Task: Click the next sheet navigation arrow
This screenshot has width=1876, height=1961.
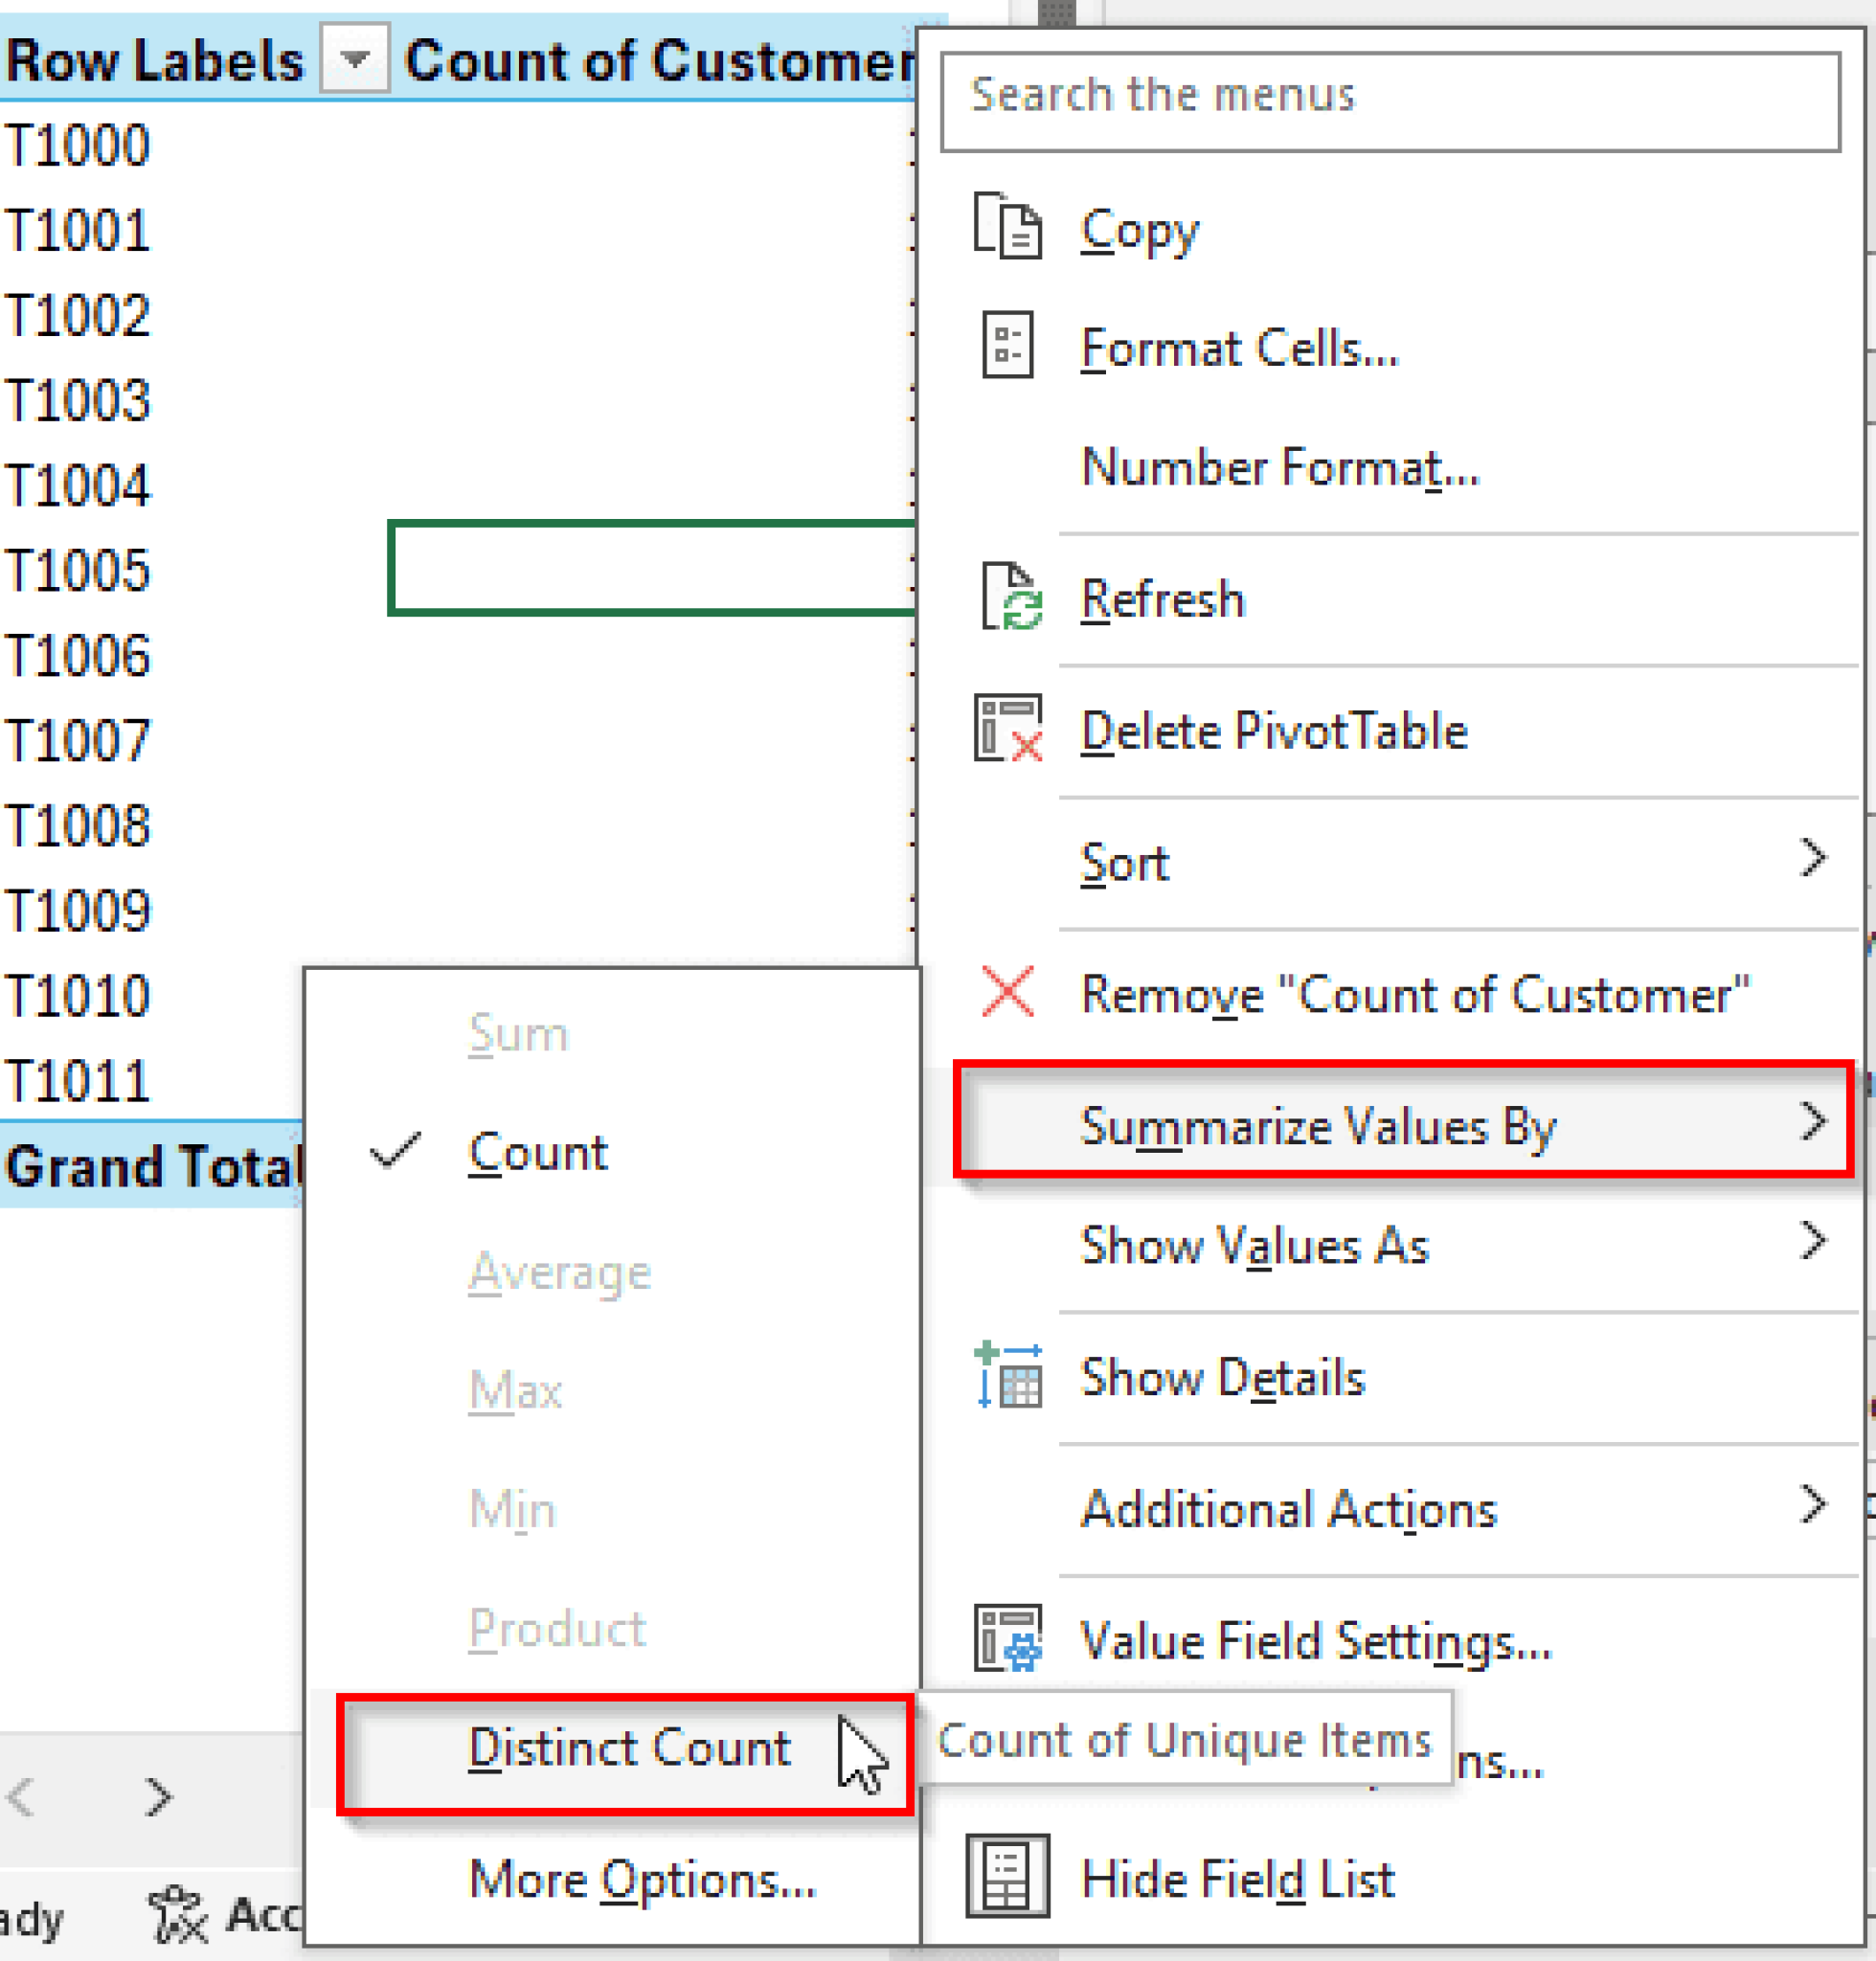Action: point(158,1797)
